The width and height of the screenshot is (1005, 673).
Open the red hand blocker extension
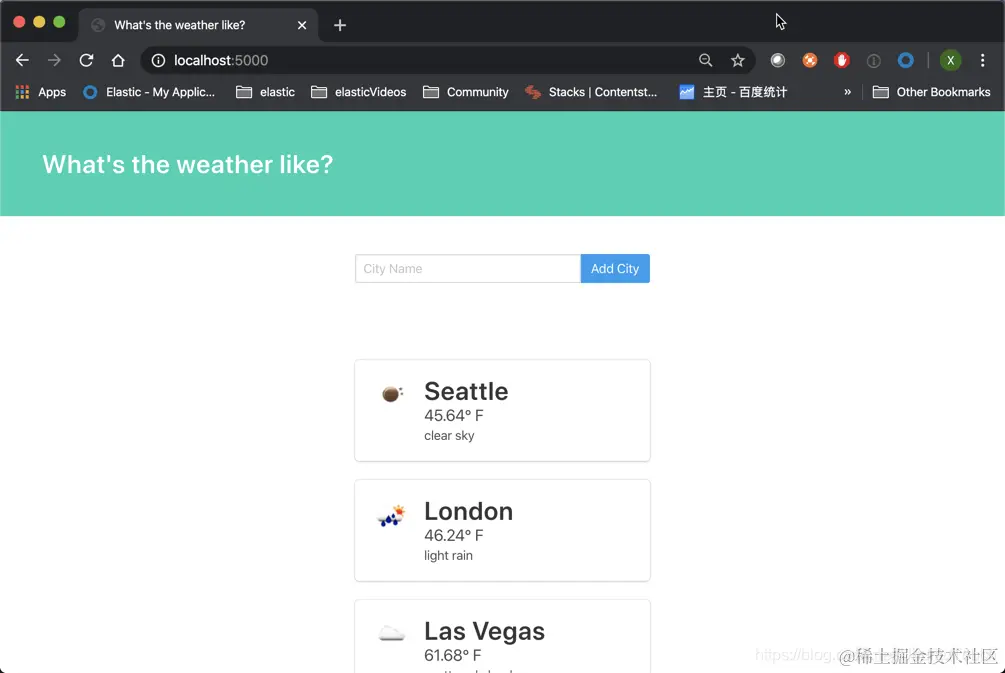(x=842, y=60)
